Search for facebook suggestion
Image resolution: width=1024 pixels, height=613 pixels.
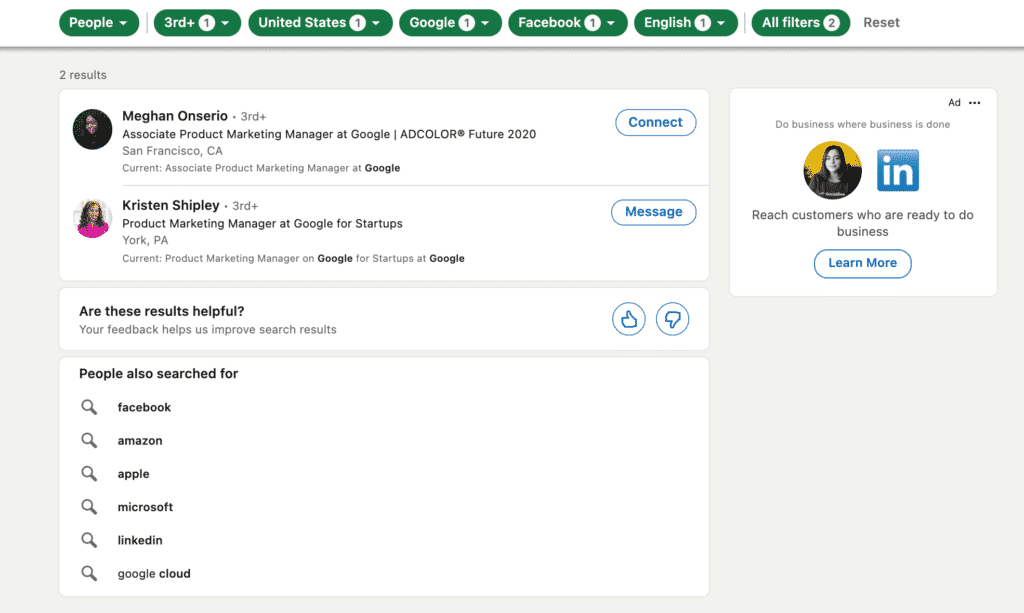pos(144,407)
